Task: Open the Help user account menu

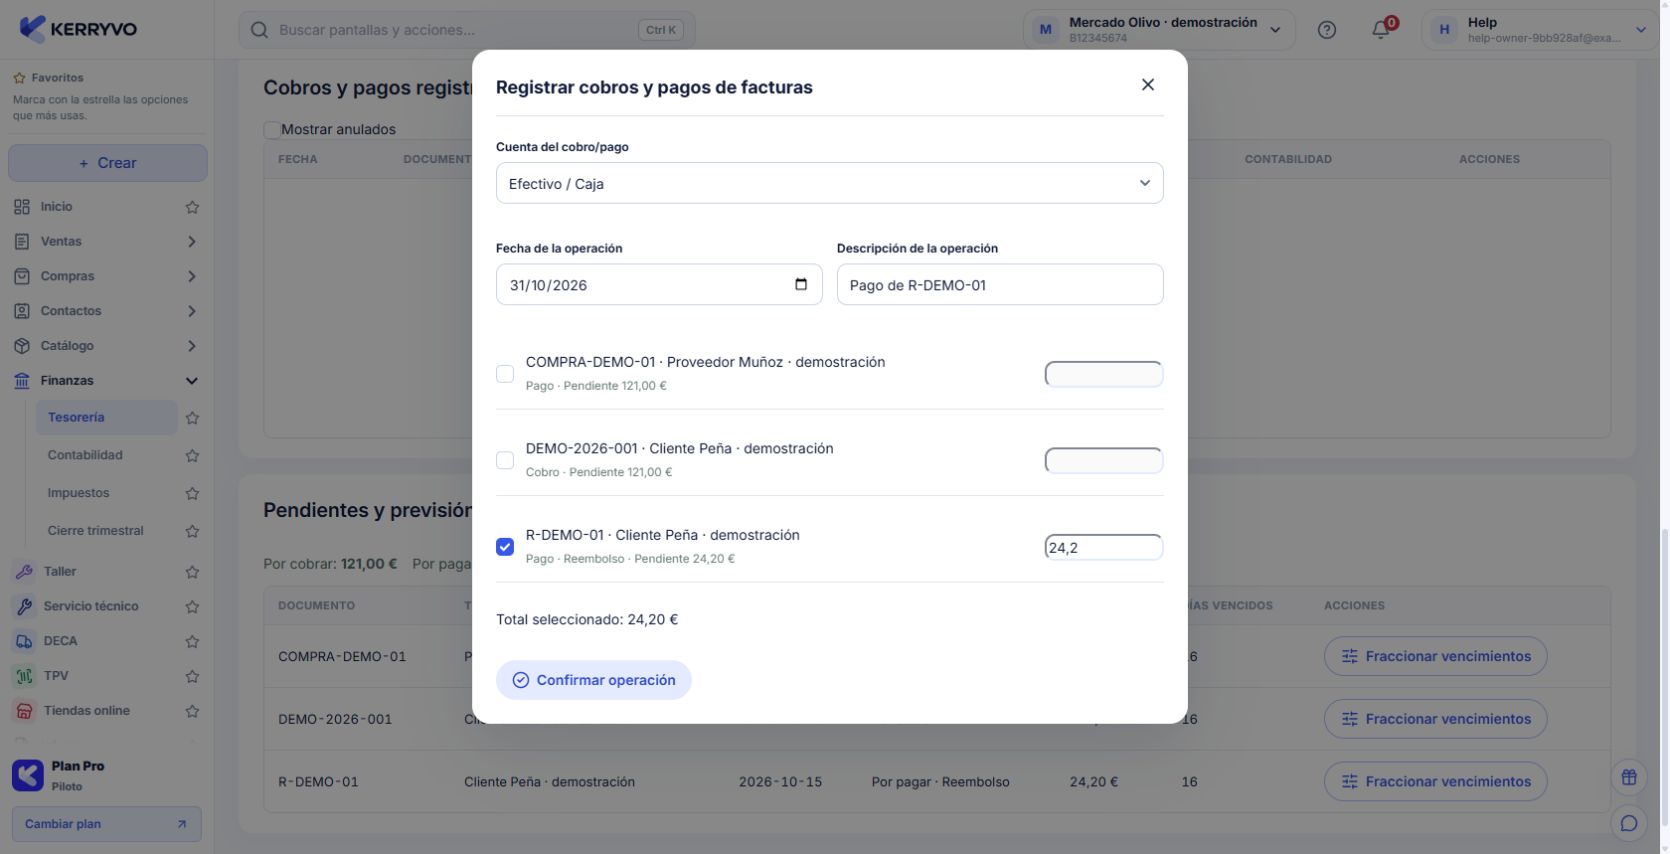Action: tap(1540, 30)
